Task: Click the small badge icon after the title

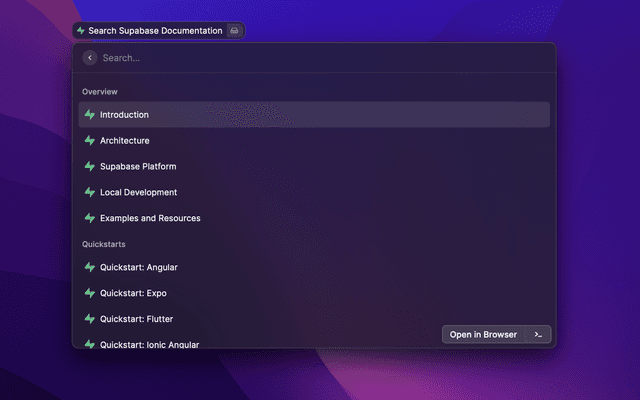Action: coord(234,31)
